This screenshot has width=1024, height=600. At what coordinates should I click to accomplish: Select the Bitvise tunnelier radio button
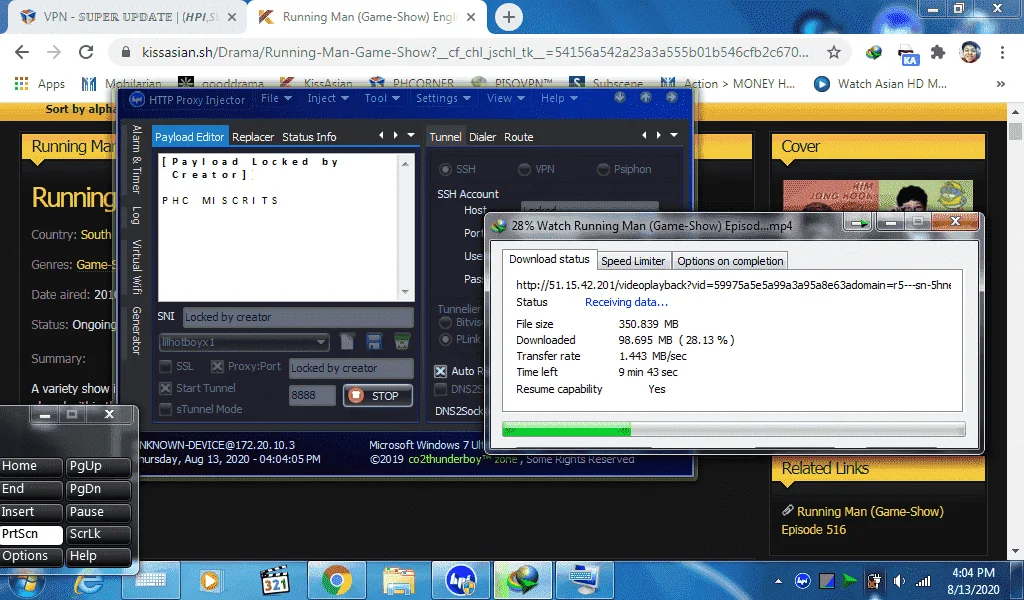445,323
